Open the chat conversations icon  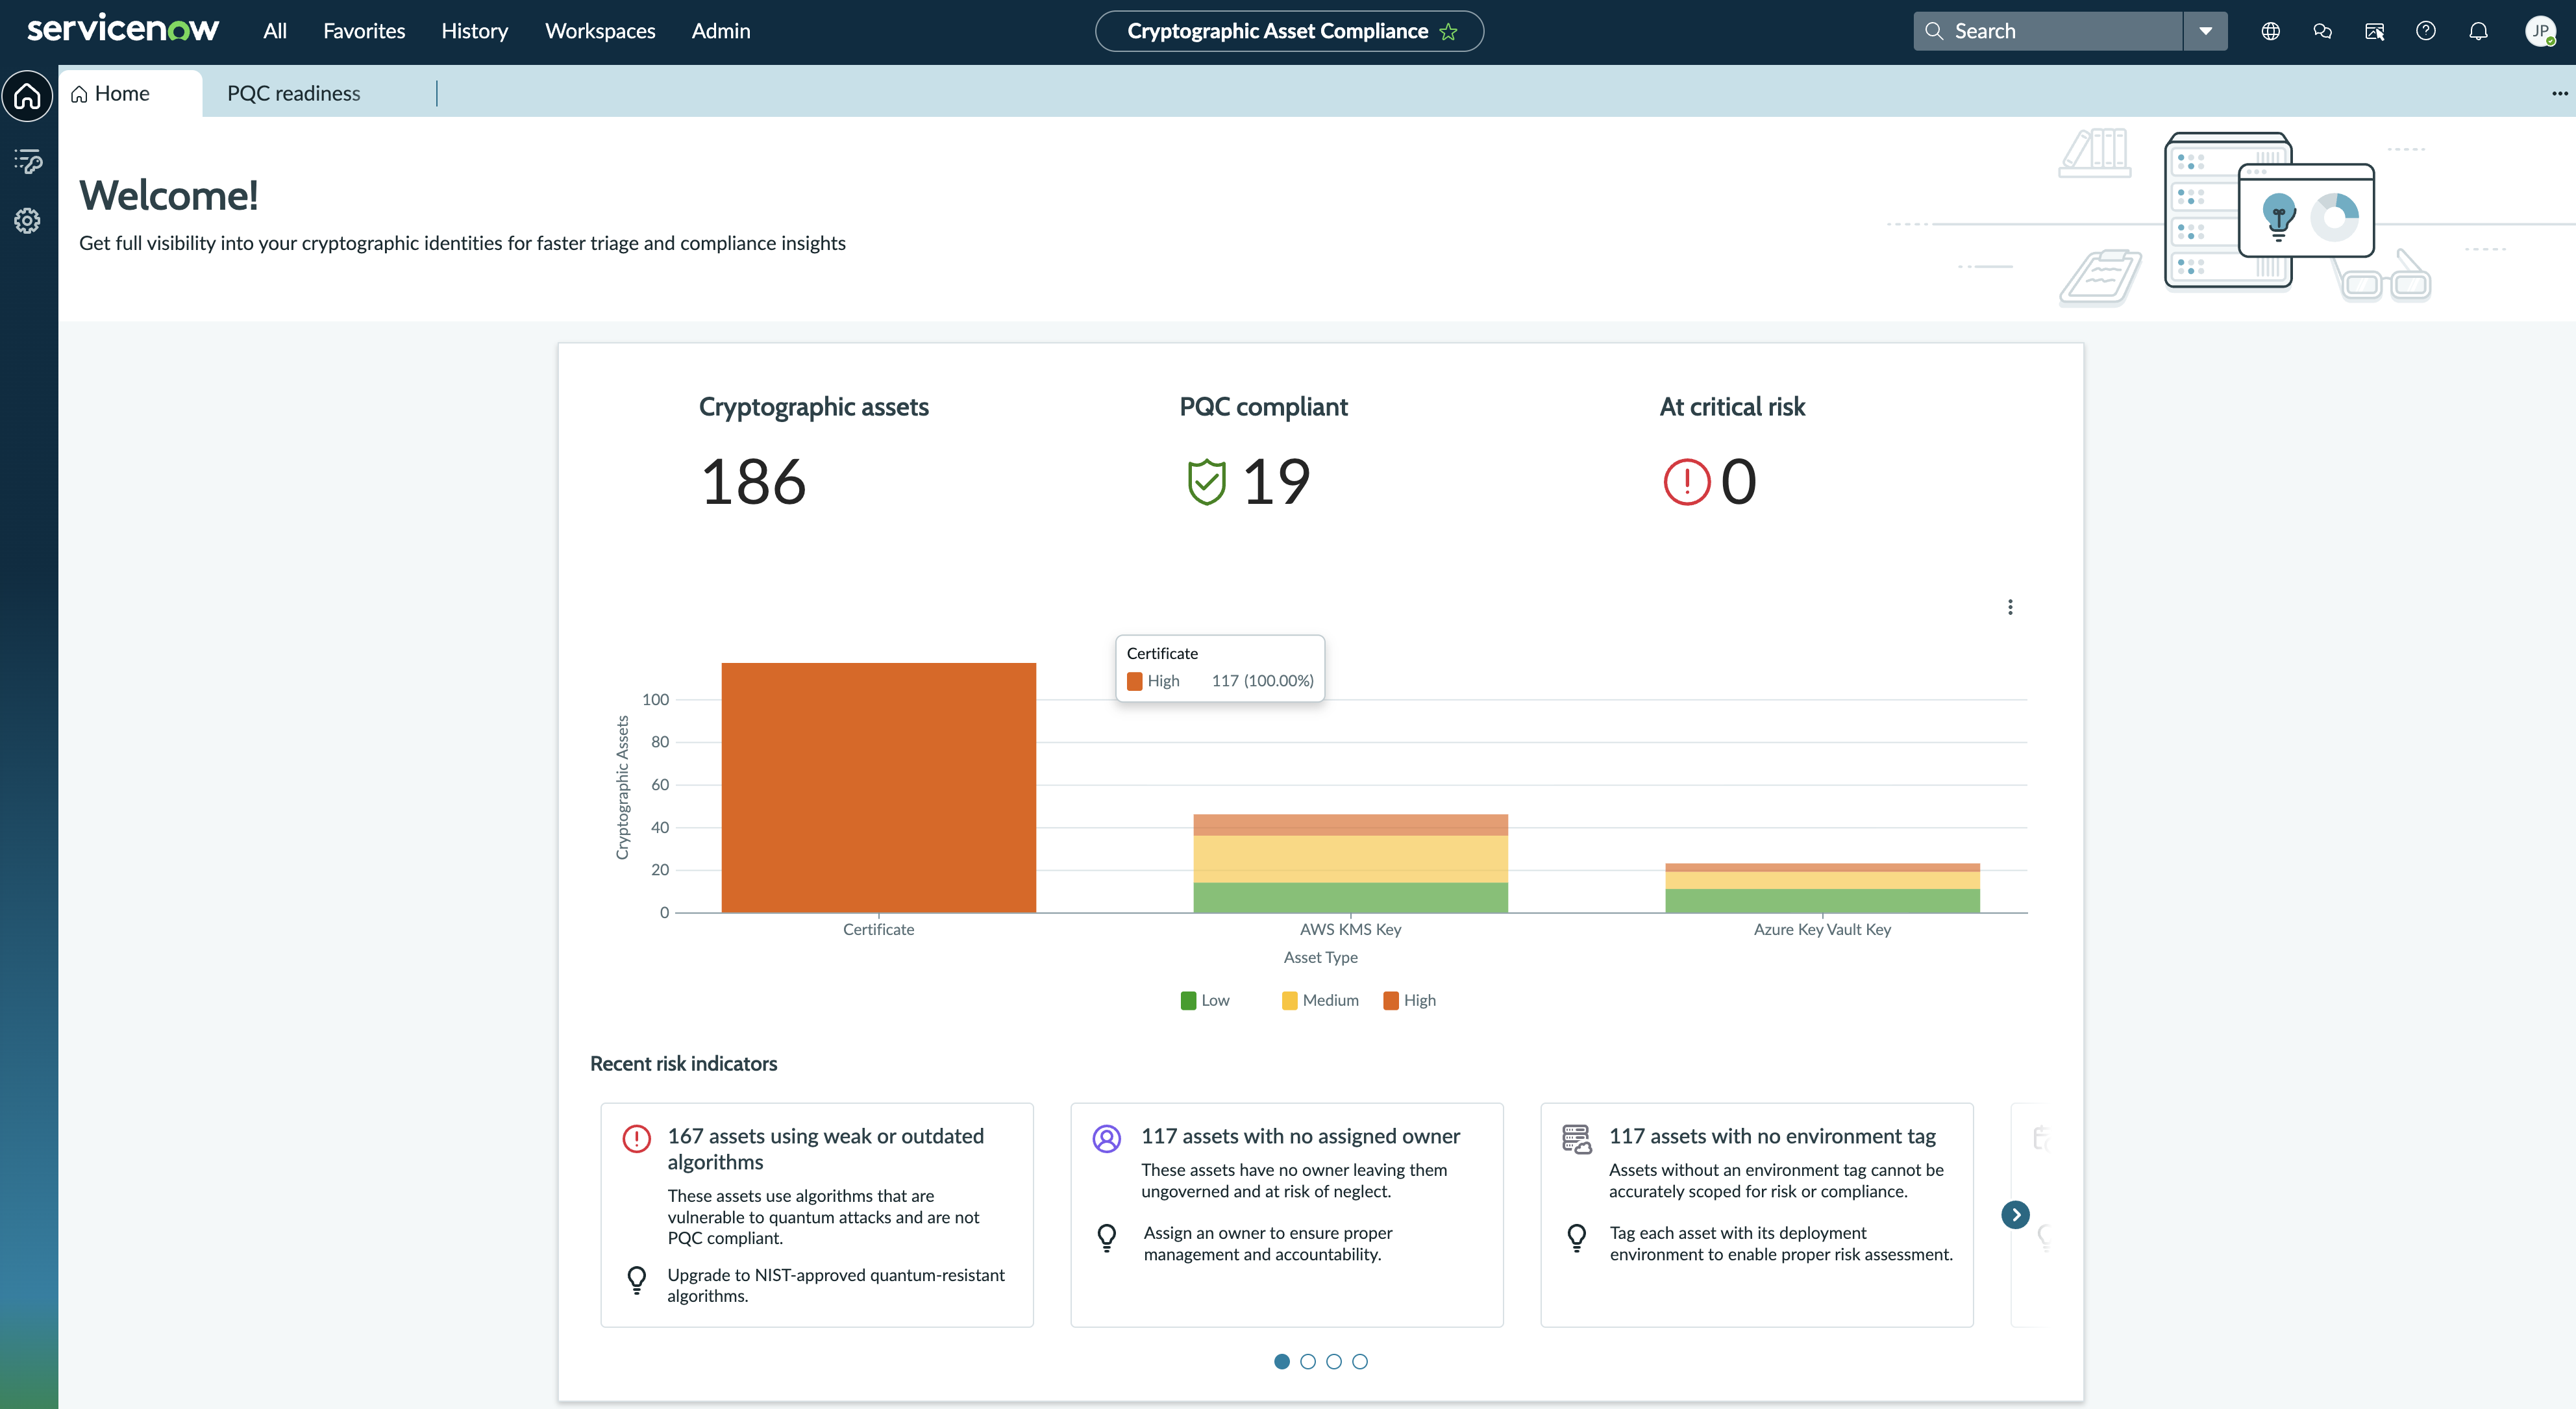click(2323, 31)
